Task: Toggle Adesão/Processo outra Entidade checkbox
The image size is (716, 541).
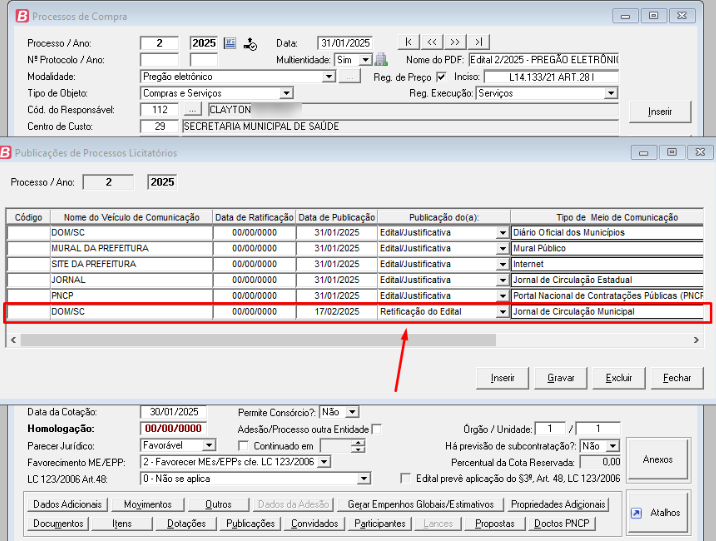Action: pyautogui.click(x=376, y=429)
